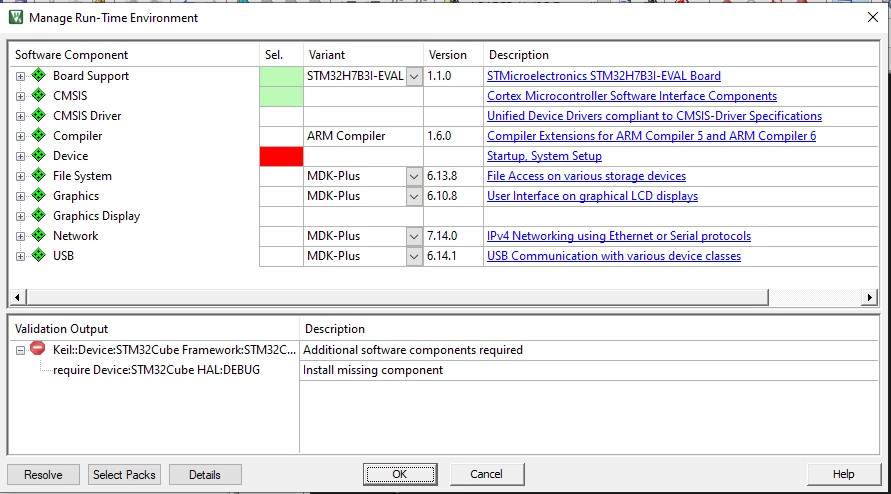Open File Access on various storage devices link
Viewport: 891px width, 494px height.
coord(586,176)
